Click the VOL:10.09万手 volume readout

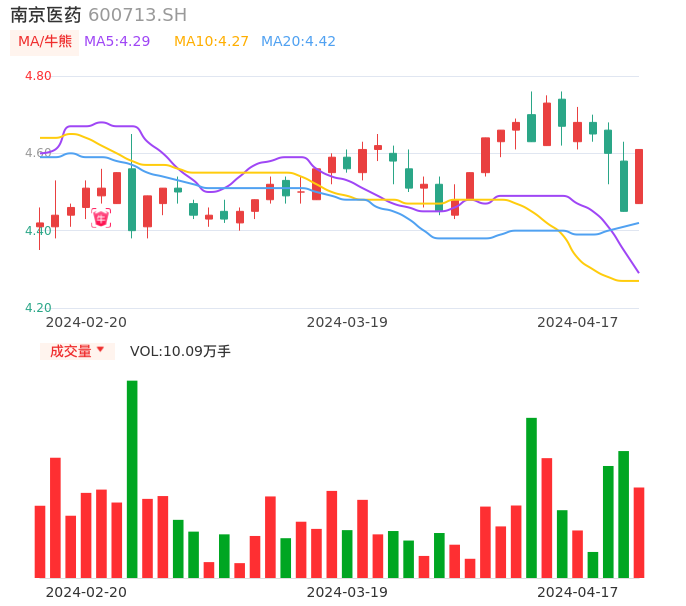180,351
